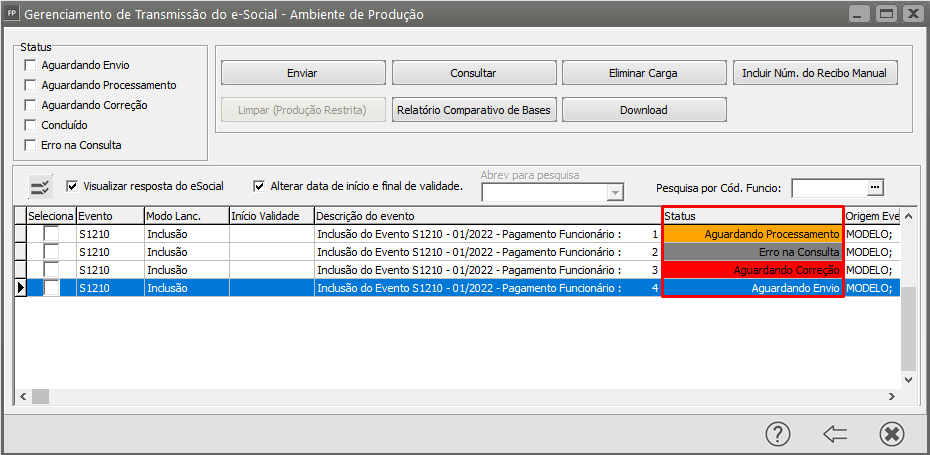
Task: Click red Aguardando Correção status cell
Action: 753,270
